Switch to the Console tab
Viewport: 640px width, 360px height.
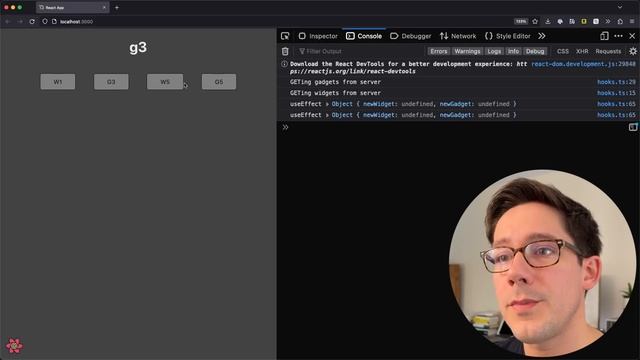pos(364,36)
